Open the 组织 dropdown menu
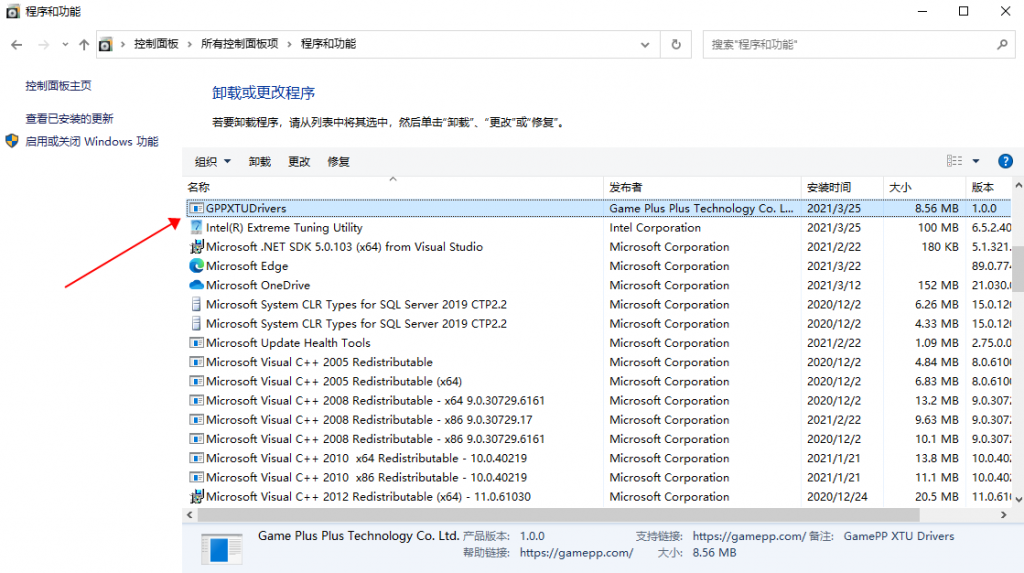The image size is (1024, 573). click(213, 161)
